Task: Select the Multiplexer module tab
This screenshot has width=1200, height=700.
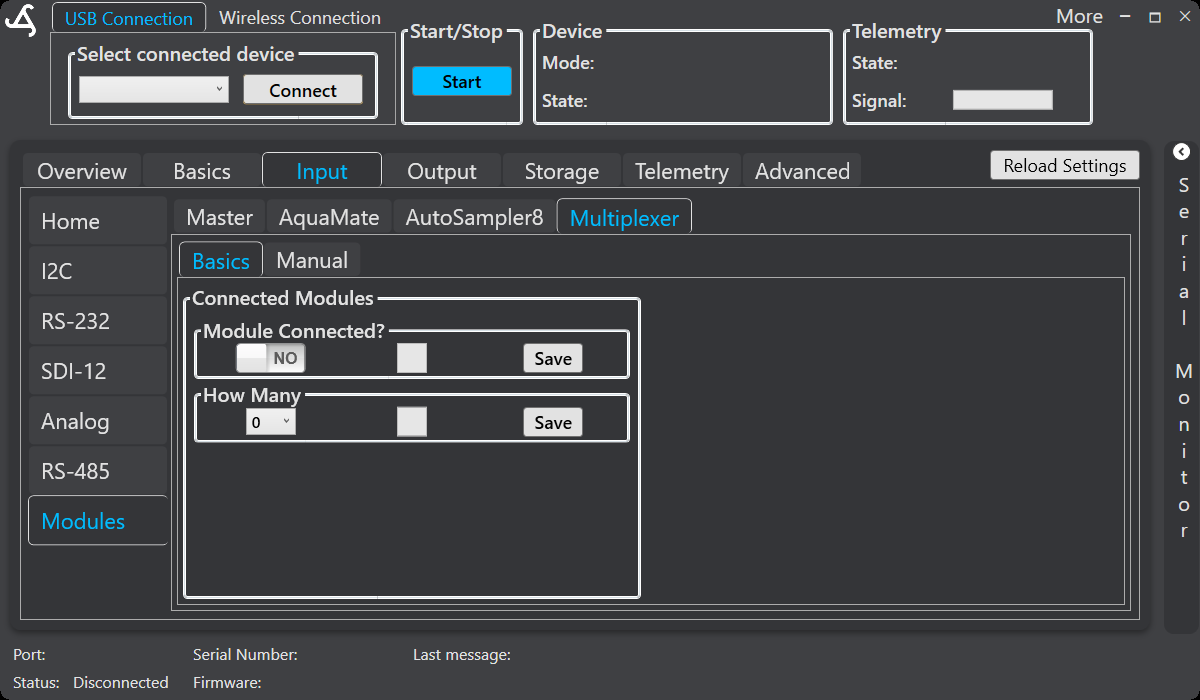Action: pos(624,217)
